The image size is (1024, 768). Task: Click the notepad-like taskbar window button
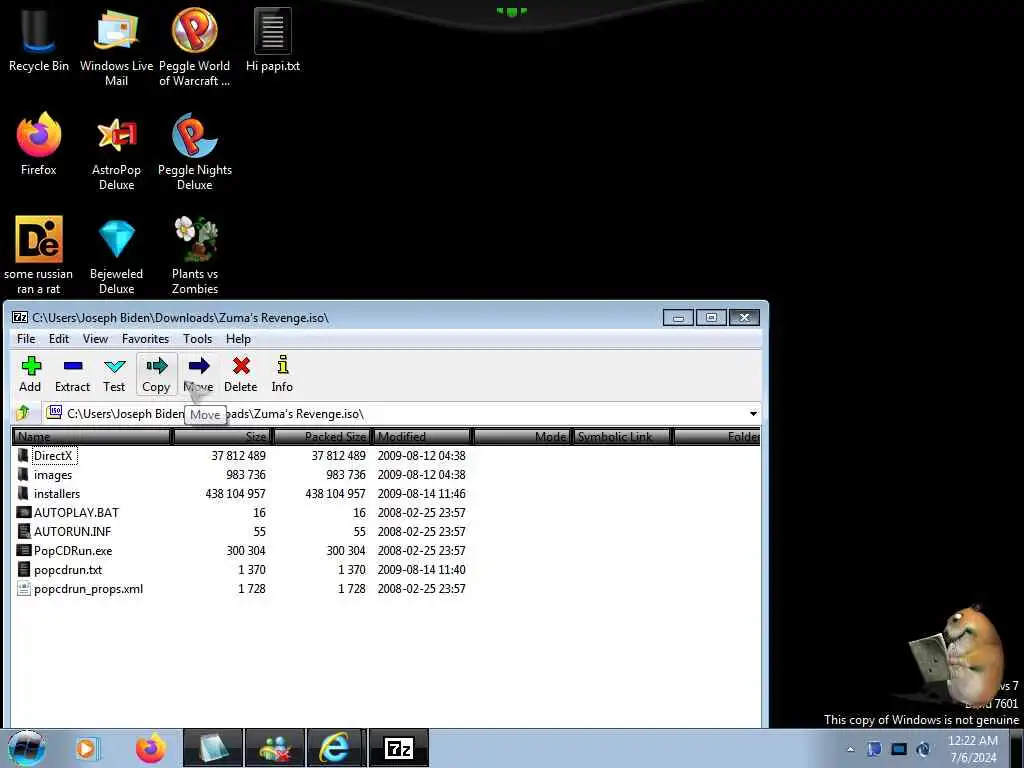tap(213, 748)
